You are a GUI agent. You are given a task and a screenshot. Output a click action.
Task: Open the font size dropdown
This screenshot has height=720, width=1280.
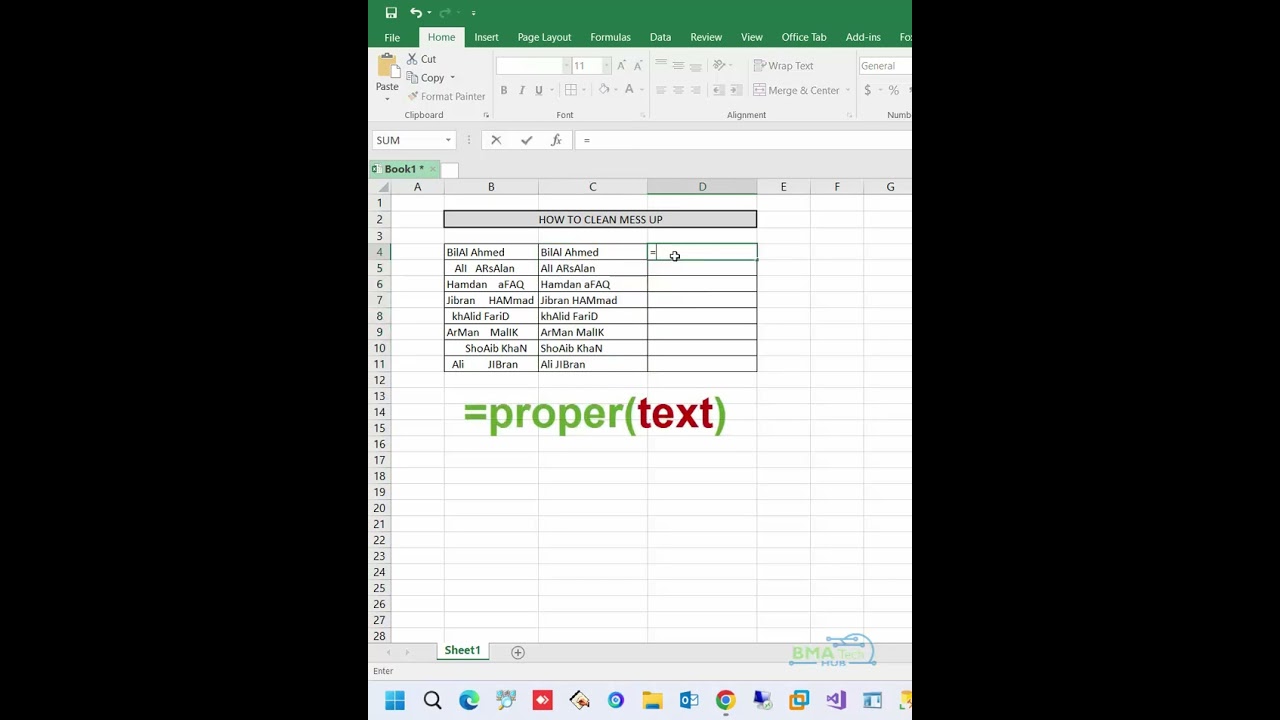pos(606,66)
